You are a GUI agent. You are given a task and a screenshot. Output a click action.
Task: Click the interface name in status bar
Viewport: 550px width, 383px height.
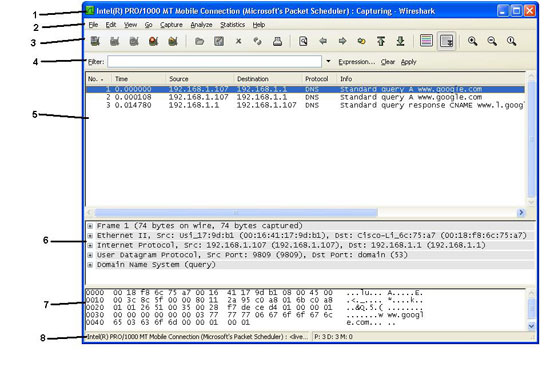point(197,337)
